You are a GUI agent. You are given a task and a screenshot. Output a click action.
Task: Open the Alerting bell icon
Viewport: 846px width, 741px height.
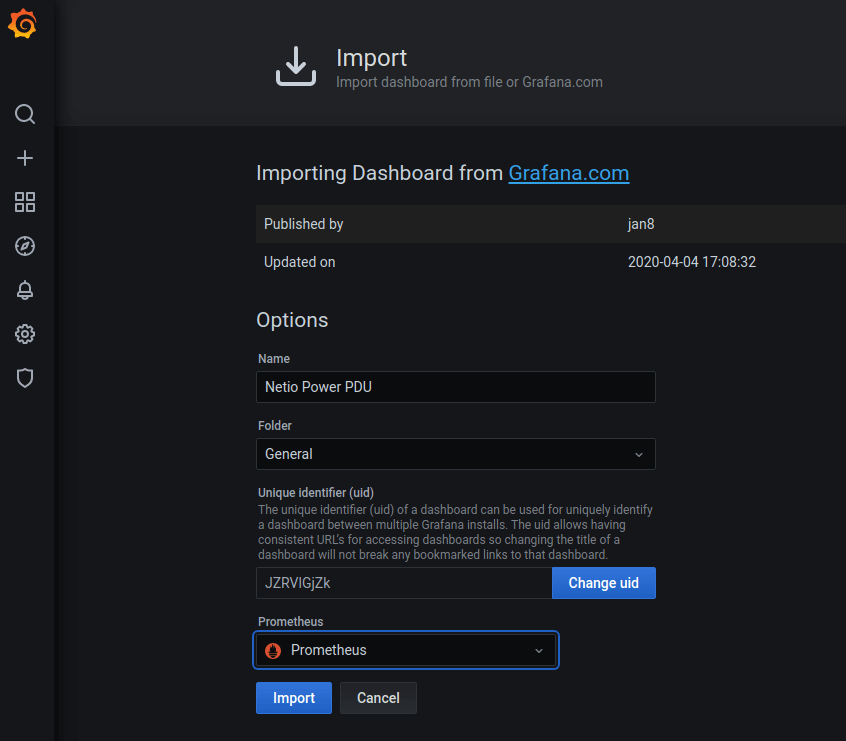pos(25,290)
